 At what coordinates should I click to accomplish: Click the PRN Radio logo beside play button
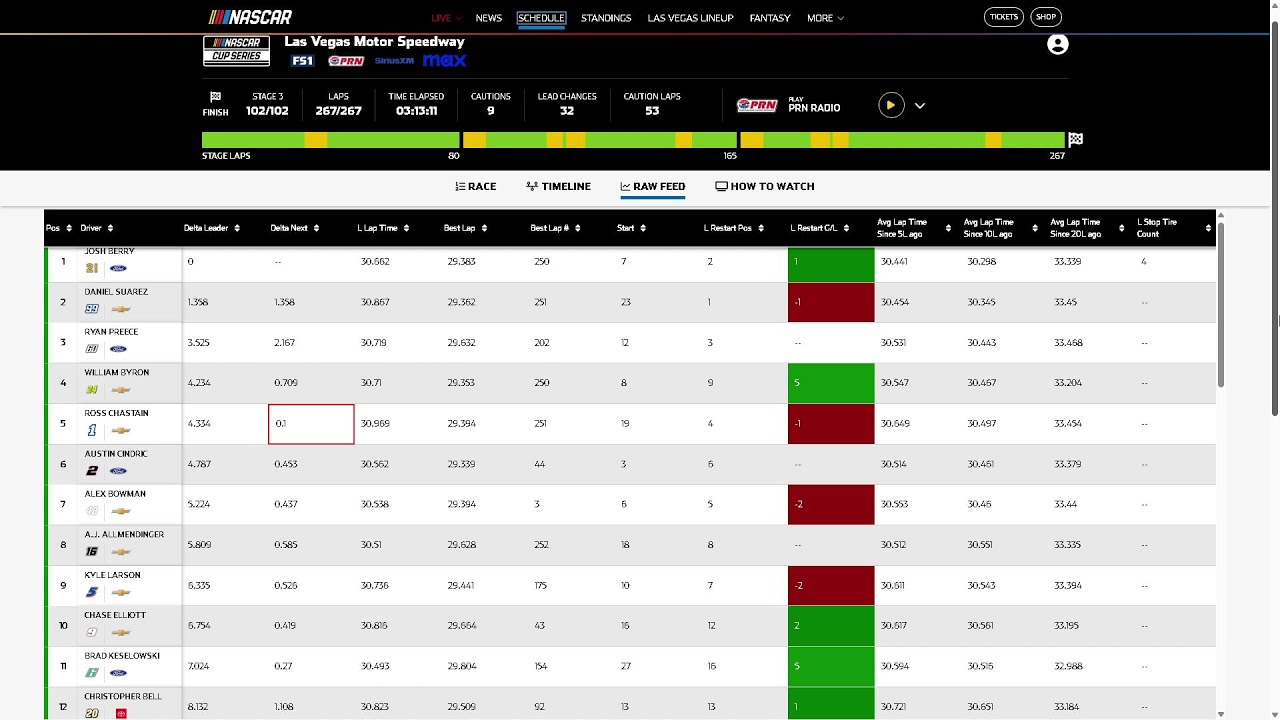(757, 105)
